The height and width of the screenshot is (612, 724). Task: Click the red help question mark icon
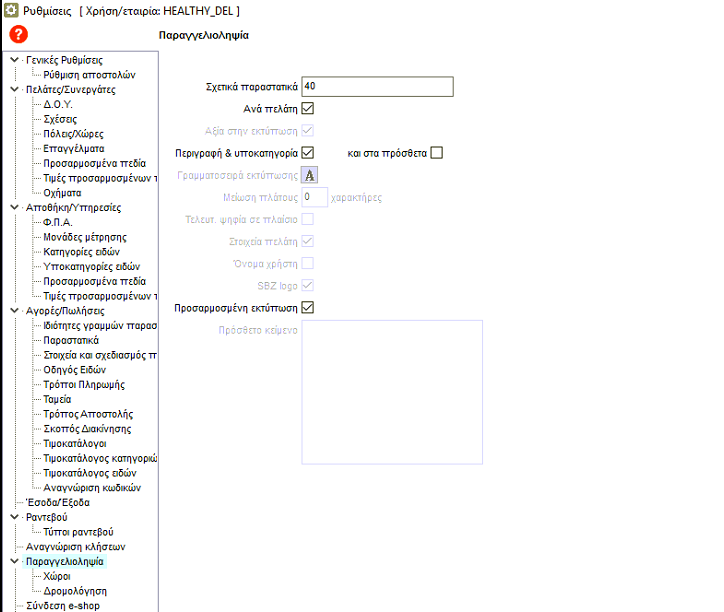[x=17, y=35]
